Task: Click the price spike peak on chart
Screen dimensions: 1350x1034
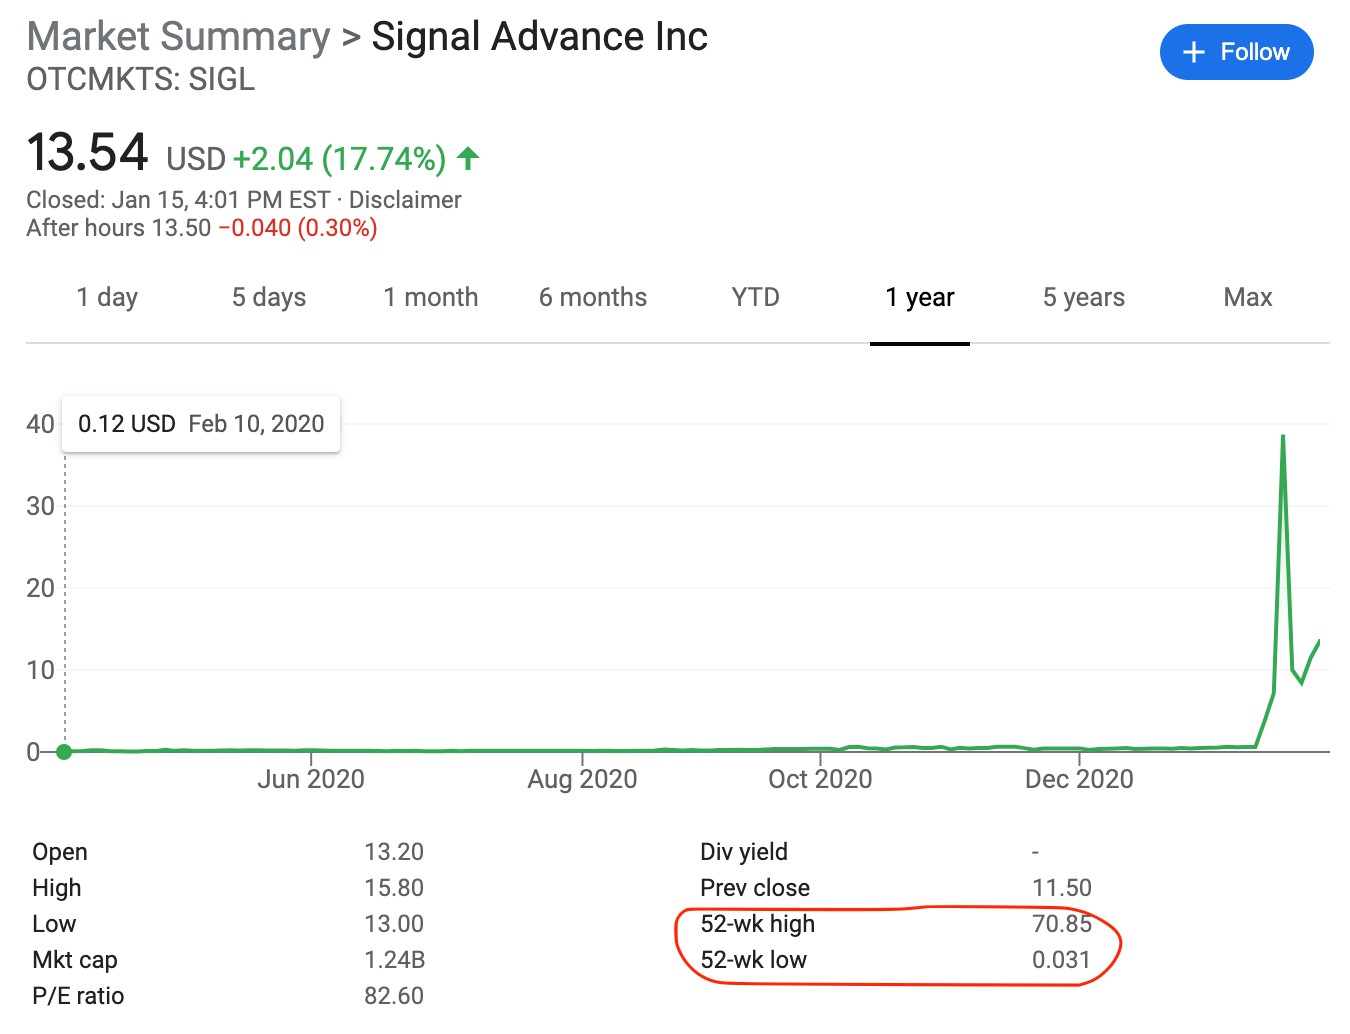Action: pyautogui.click(x=1283, y=436)
